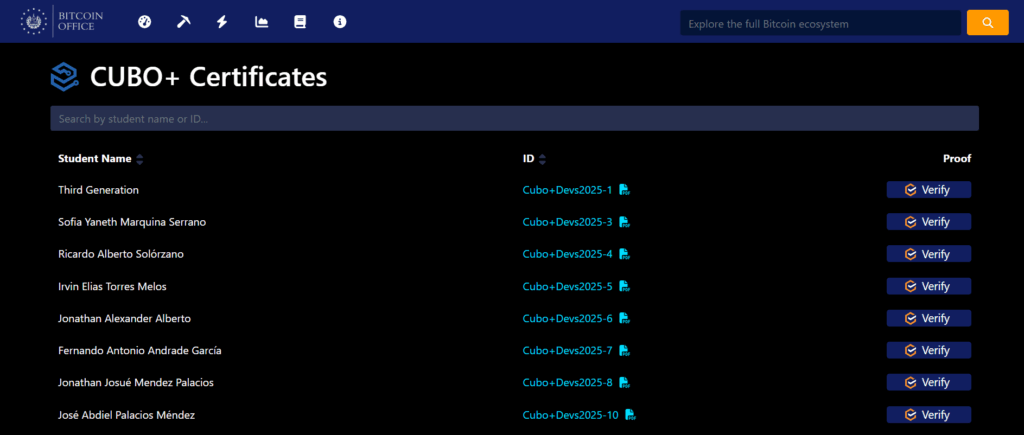The width and height of the screenshot is (1024, 435).
Task: Verify Fernando Antonio Andrade García's certificate
Action: tap(928, 351)
